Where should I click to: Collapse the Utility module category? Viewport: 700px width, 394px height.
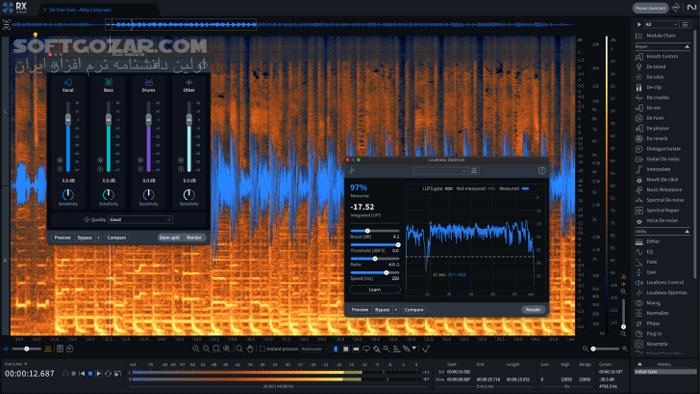pos(687,232)
